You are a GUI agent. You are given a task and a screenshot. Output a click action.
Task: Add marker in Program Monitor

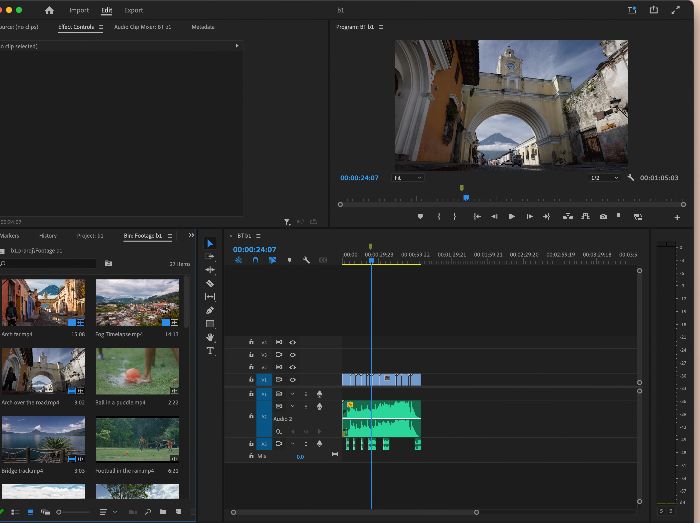pos(420,216)
